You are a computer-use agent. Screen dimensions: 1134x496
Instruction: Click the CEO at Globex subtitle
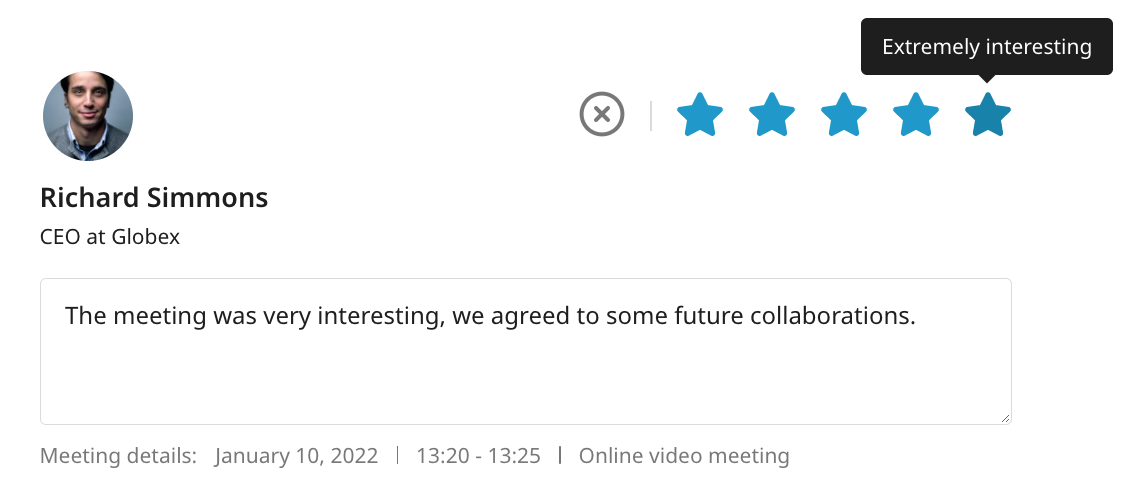pyautogui.click(x=110, y=237)
